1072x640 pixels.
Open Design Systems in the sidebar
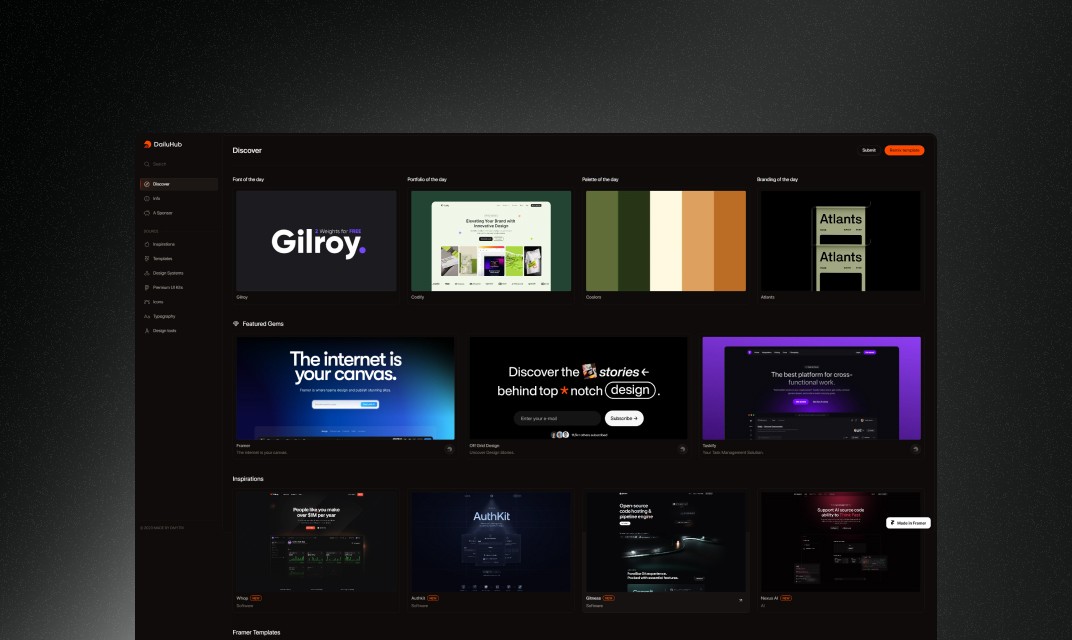[178, 273]
